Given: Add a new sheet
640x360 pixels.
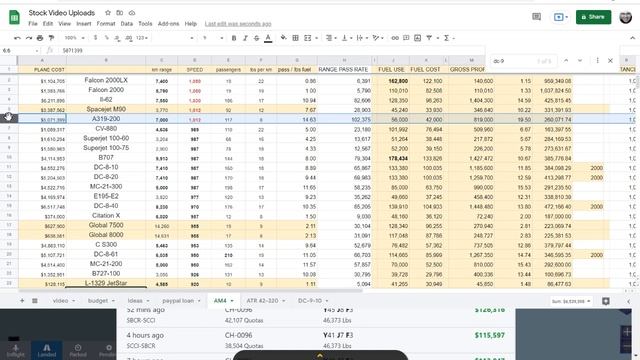Looking at the screenshot, I should tap(22, 301).
